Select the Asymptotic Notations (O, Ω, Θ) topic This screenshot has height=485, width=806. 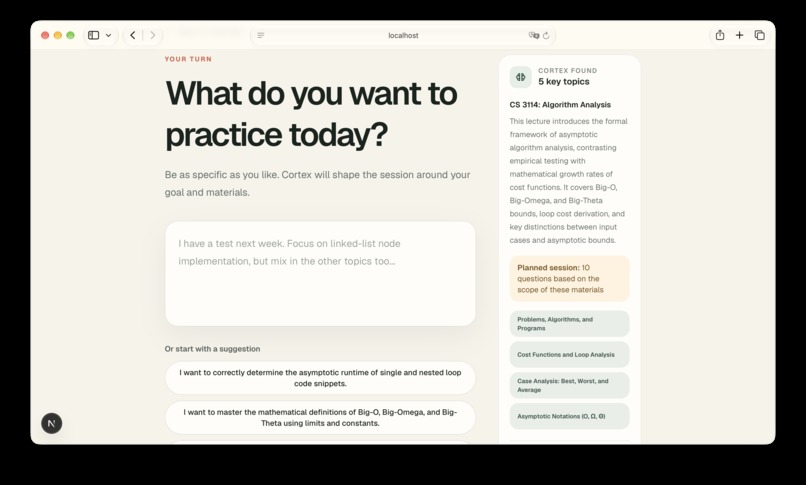[x=570, y=416]
